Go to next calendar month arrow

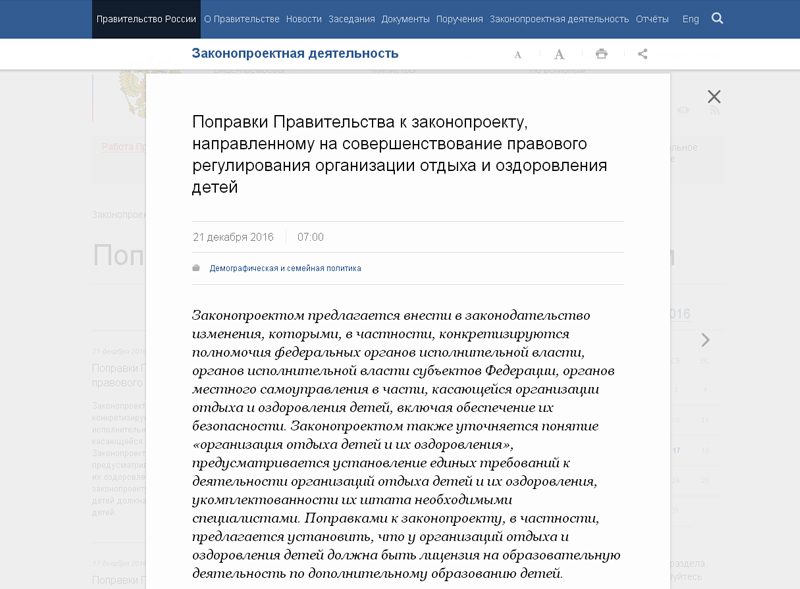point(705,340)
